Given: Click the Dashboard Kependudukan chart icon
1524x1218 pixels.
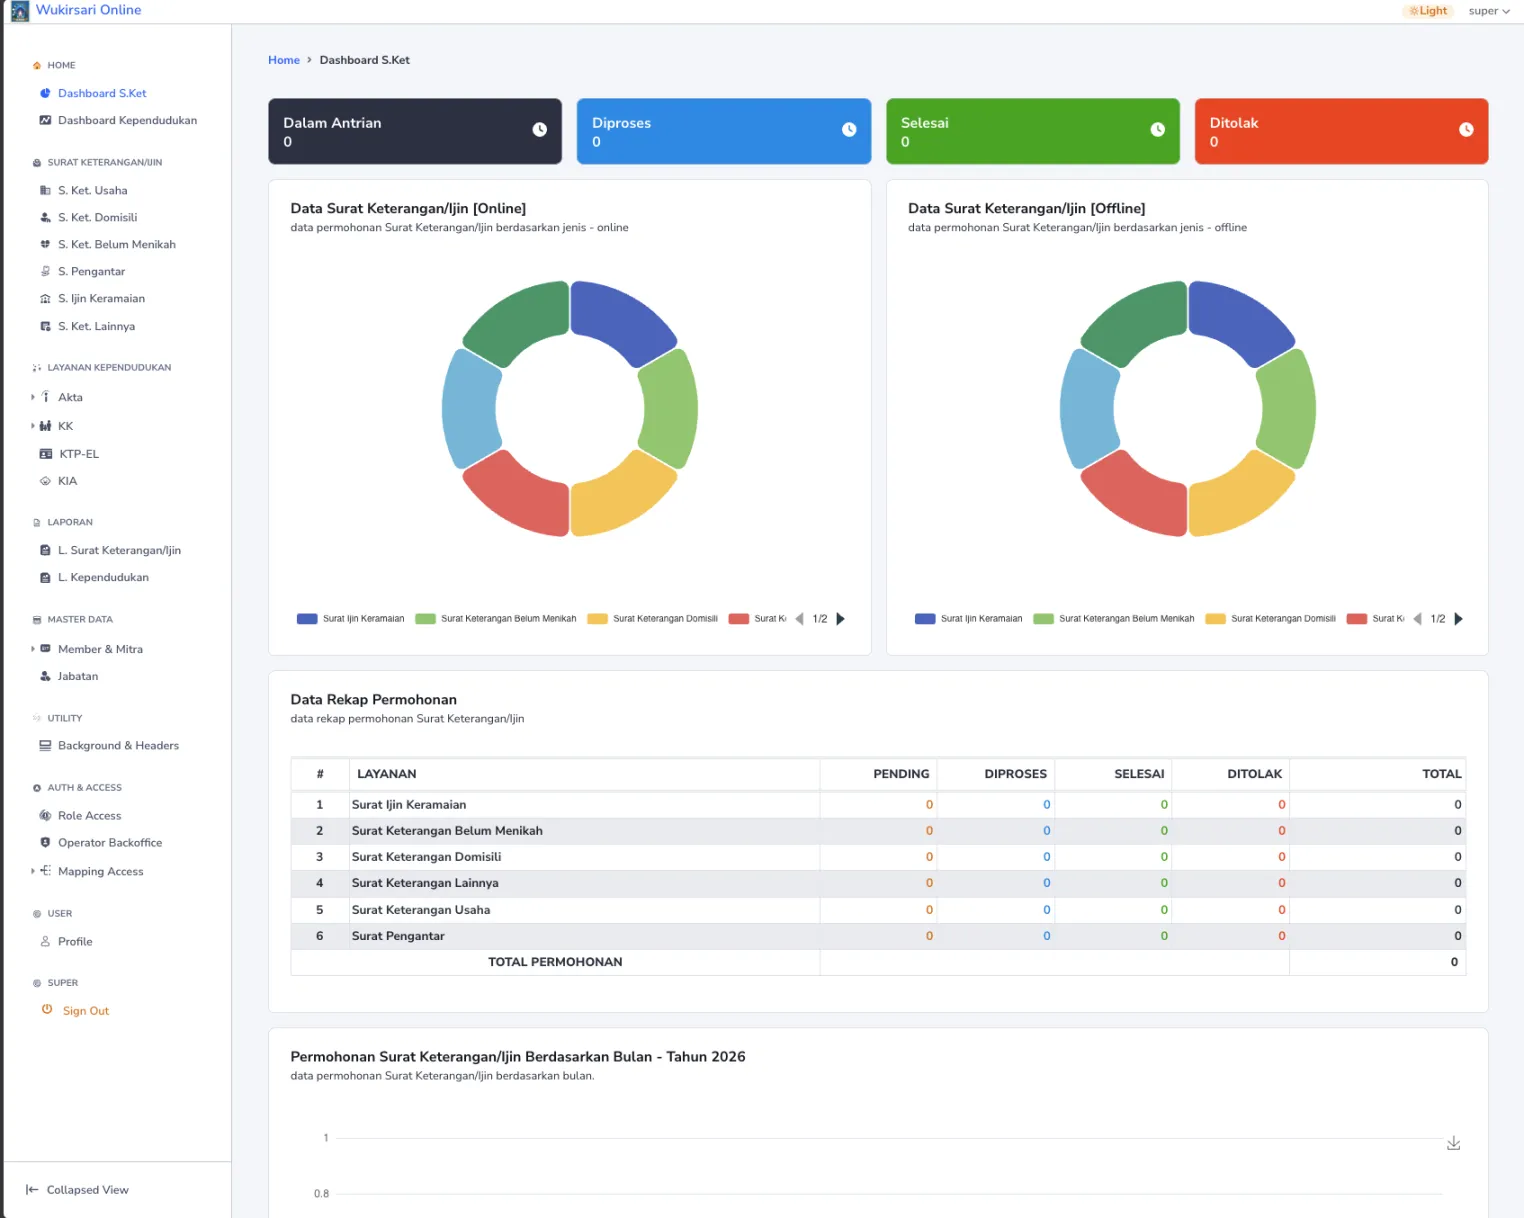Looking at the screenshot, I should pos(45,120).
